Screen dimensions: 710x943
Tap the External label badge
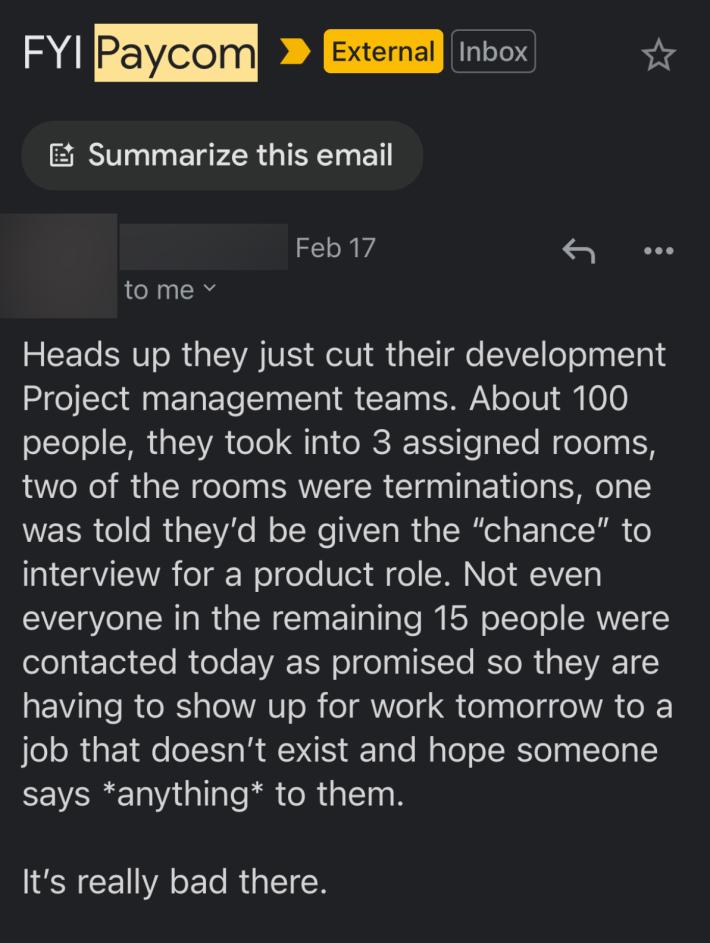(x=383, y=52)
